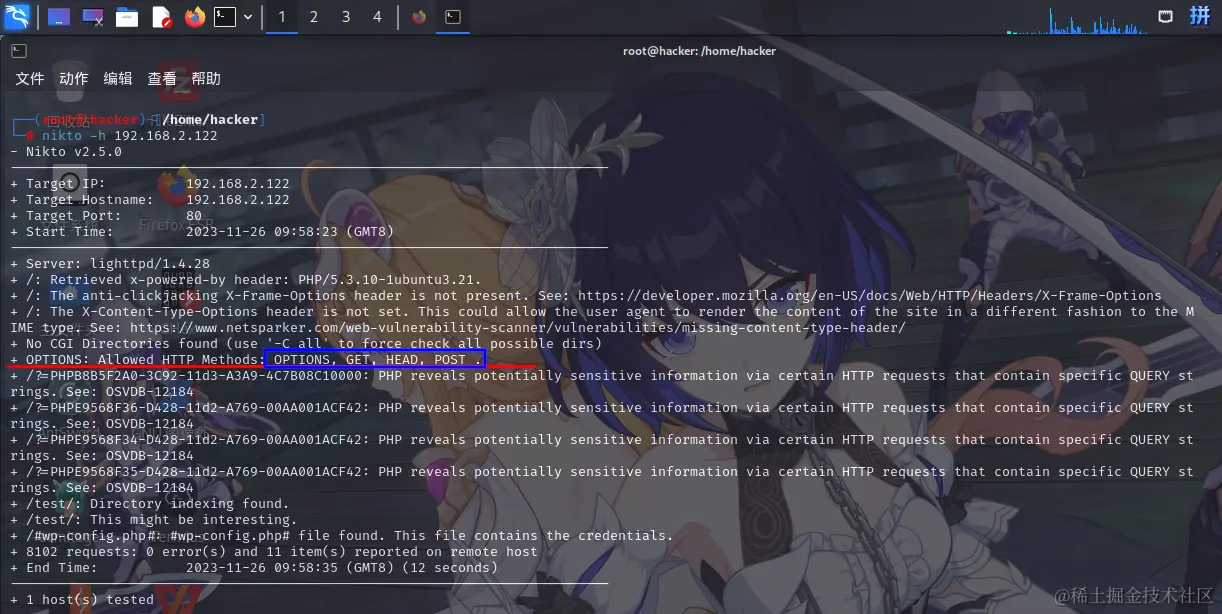Click '/test/: This might be interesting.' line
Viewport: 1222px width, 614px height.
click(154, 520)
